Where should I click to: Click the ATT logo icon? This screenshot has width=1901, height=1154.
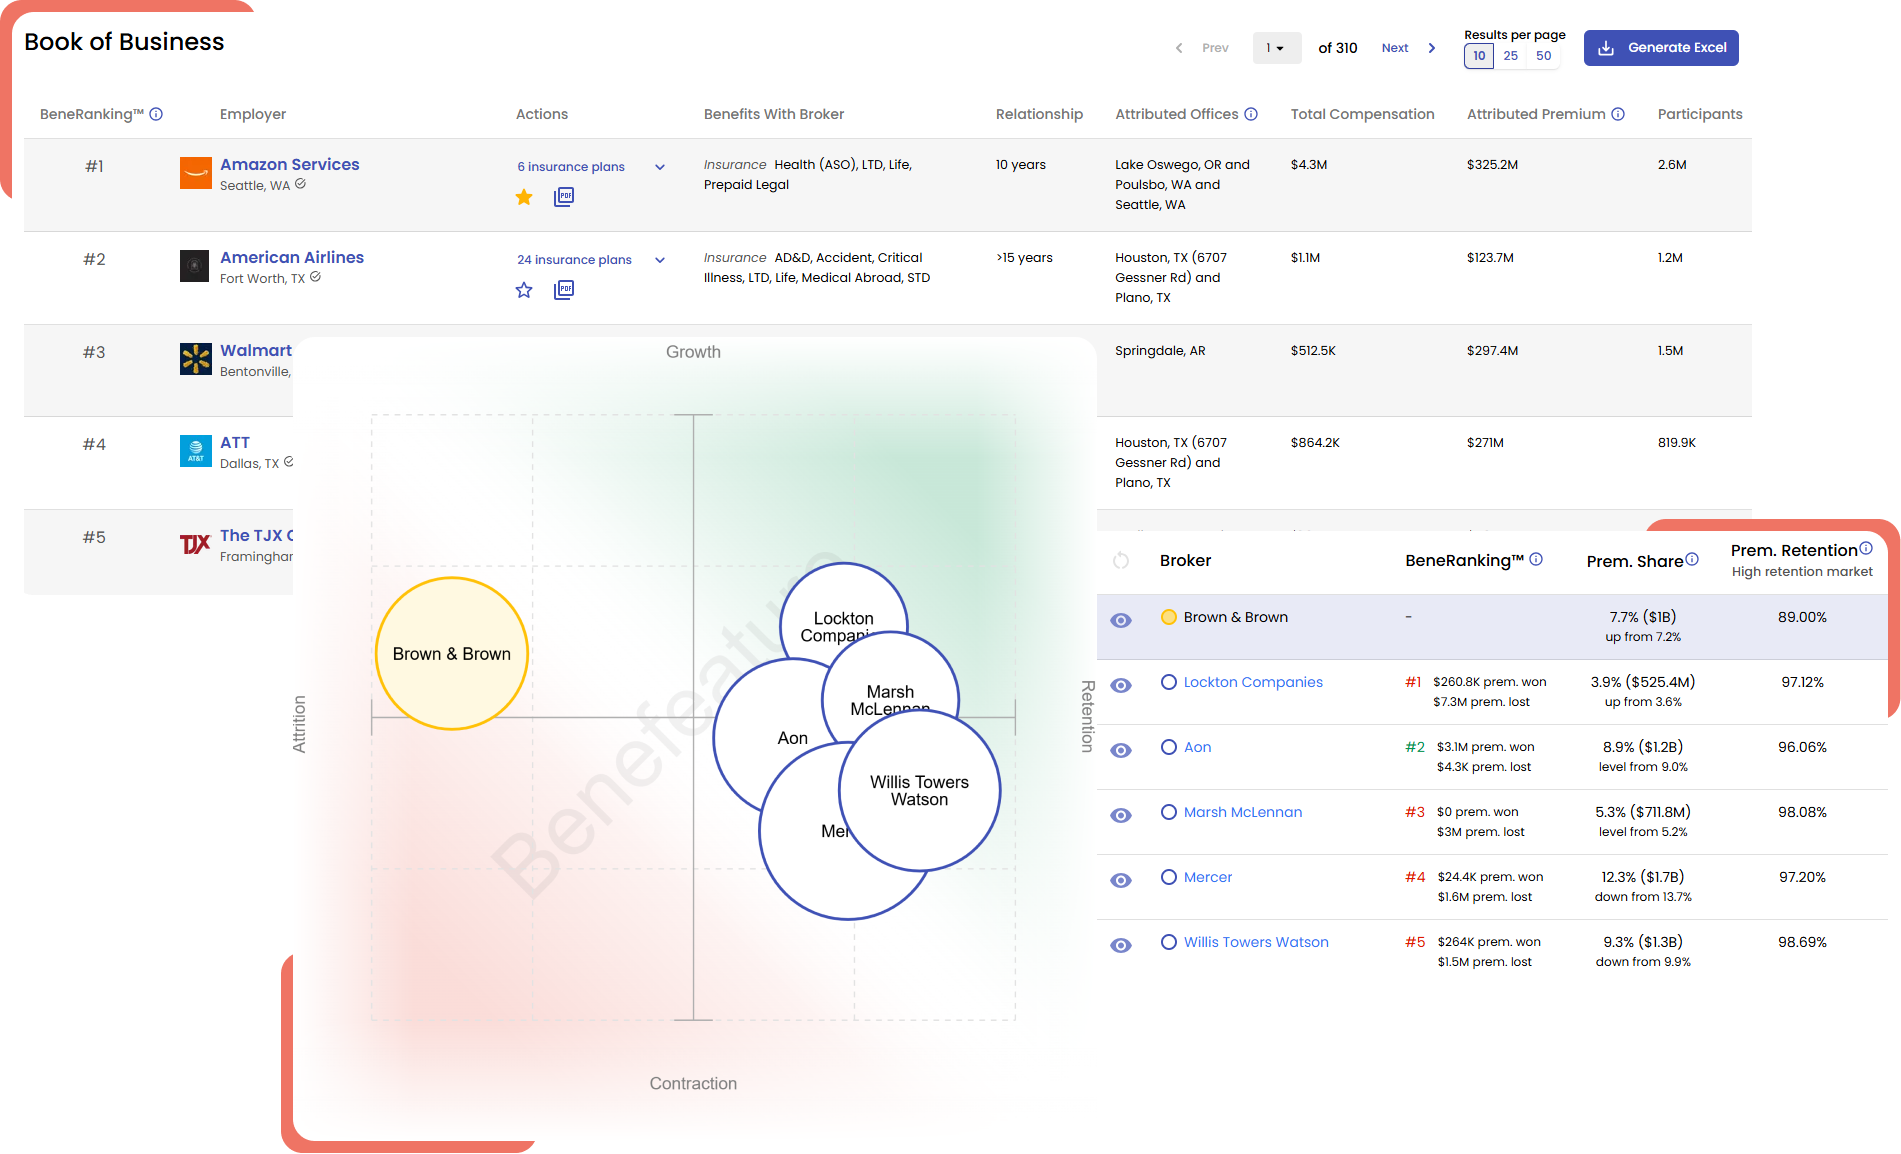195,451
